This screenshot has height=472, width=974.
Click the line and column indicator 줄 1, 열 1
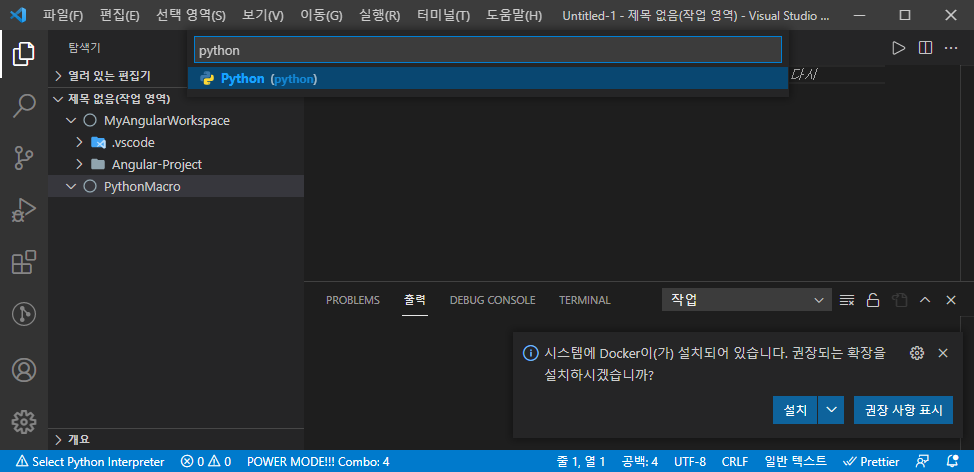[x=581, y=461]
